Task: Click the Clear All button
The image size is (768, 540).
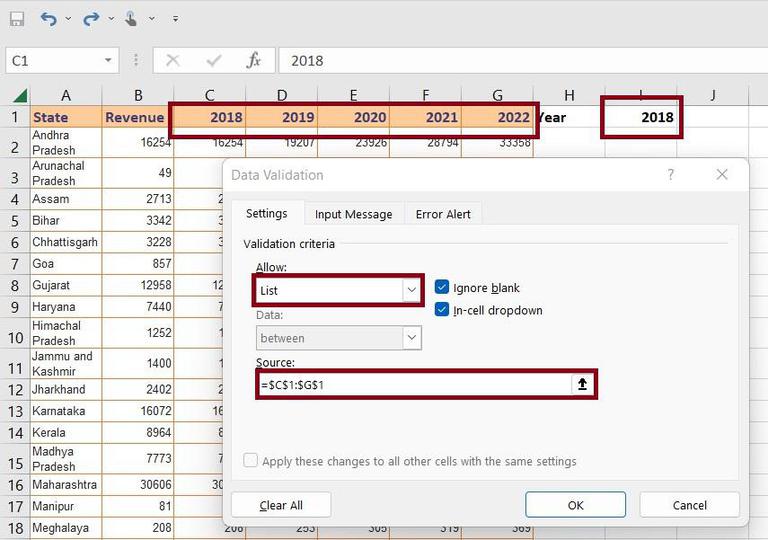Action: [281, 505]
